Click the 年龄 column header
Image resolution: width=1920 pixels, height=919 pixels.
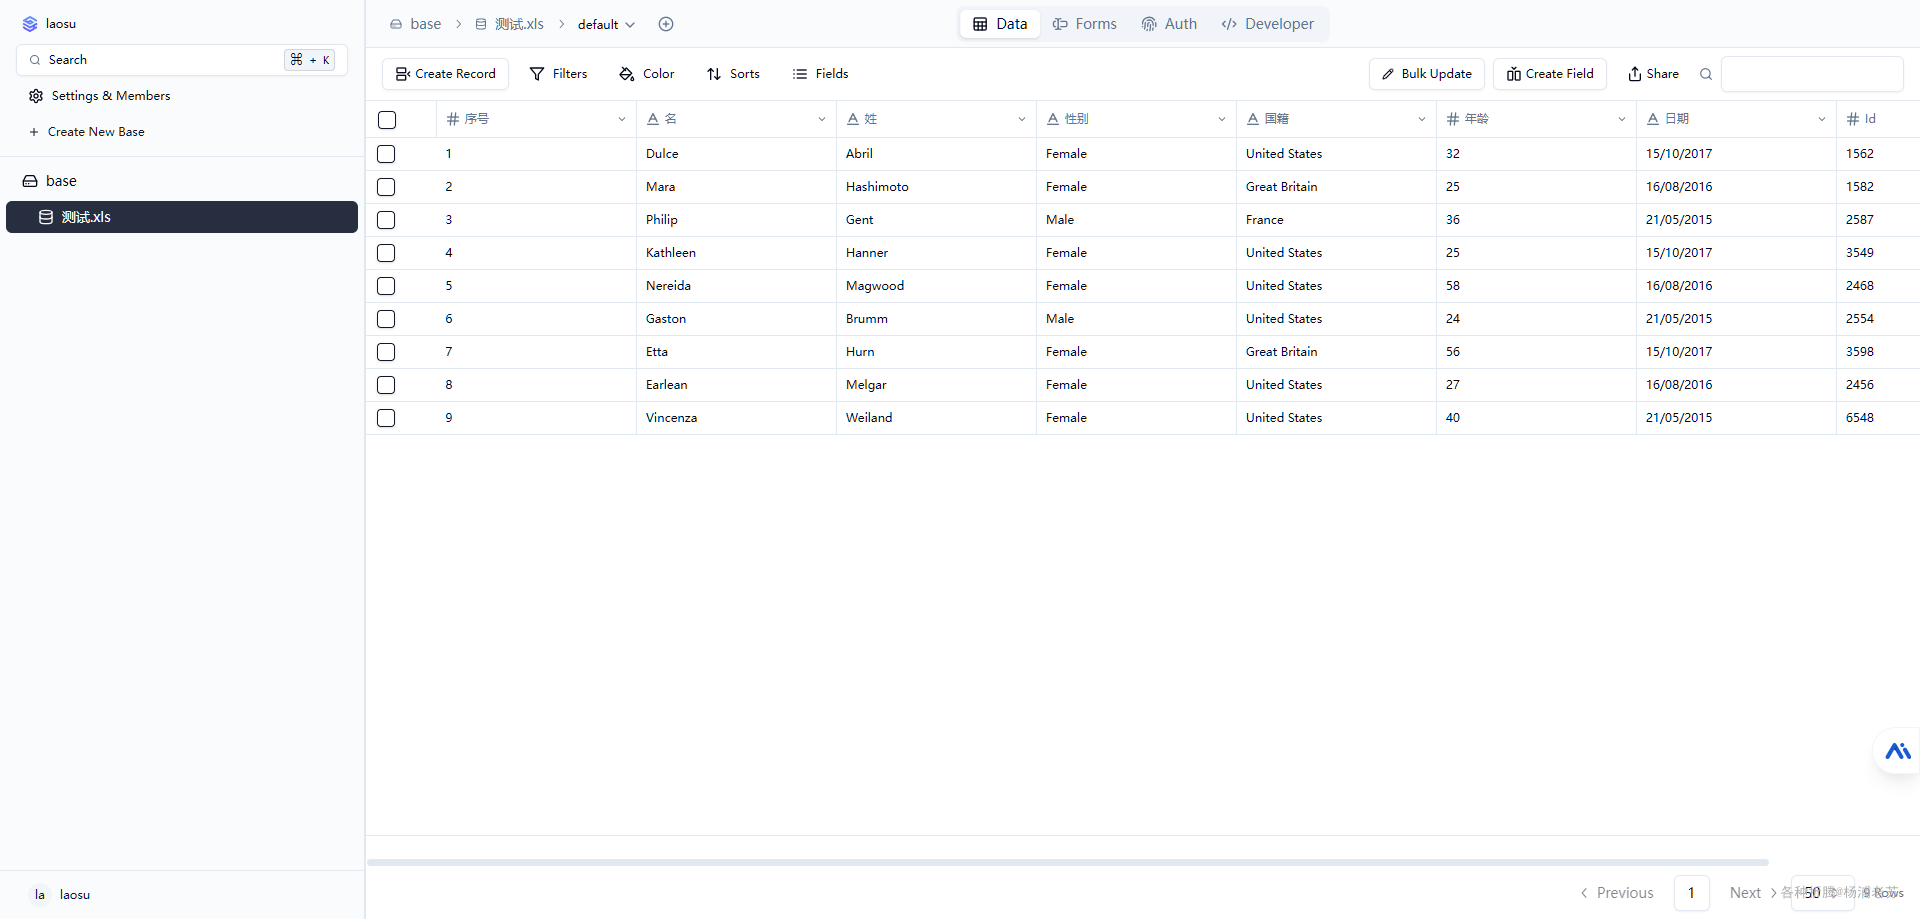click(x=1536, y=119)
